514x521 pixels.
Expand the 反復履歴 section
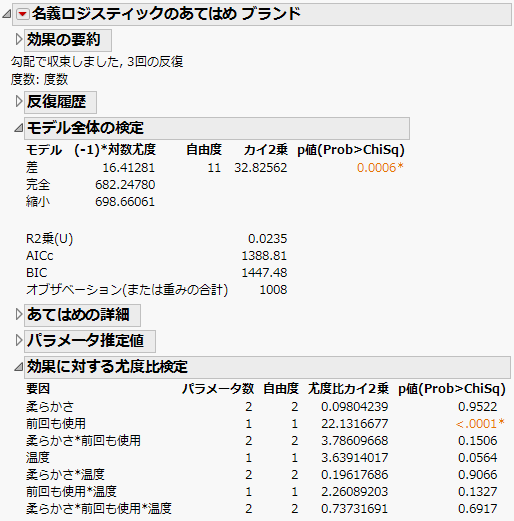(19, 102)
